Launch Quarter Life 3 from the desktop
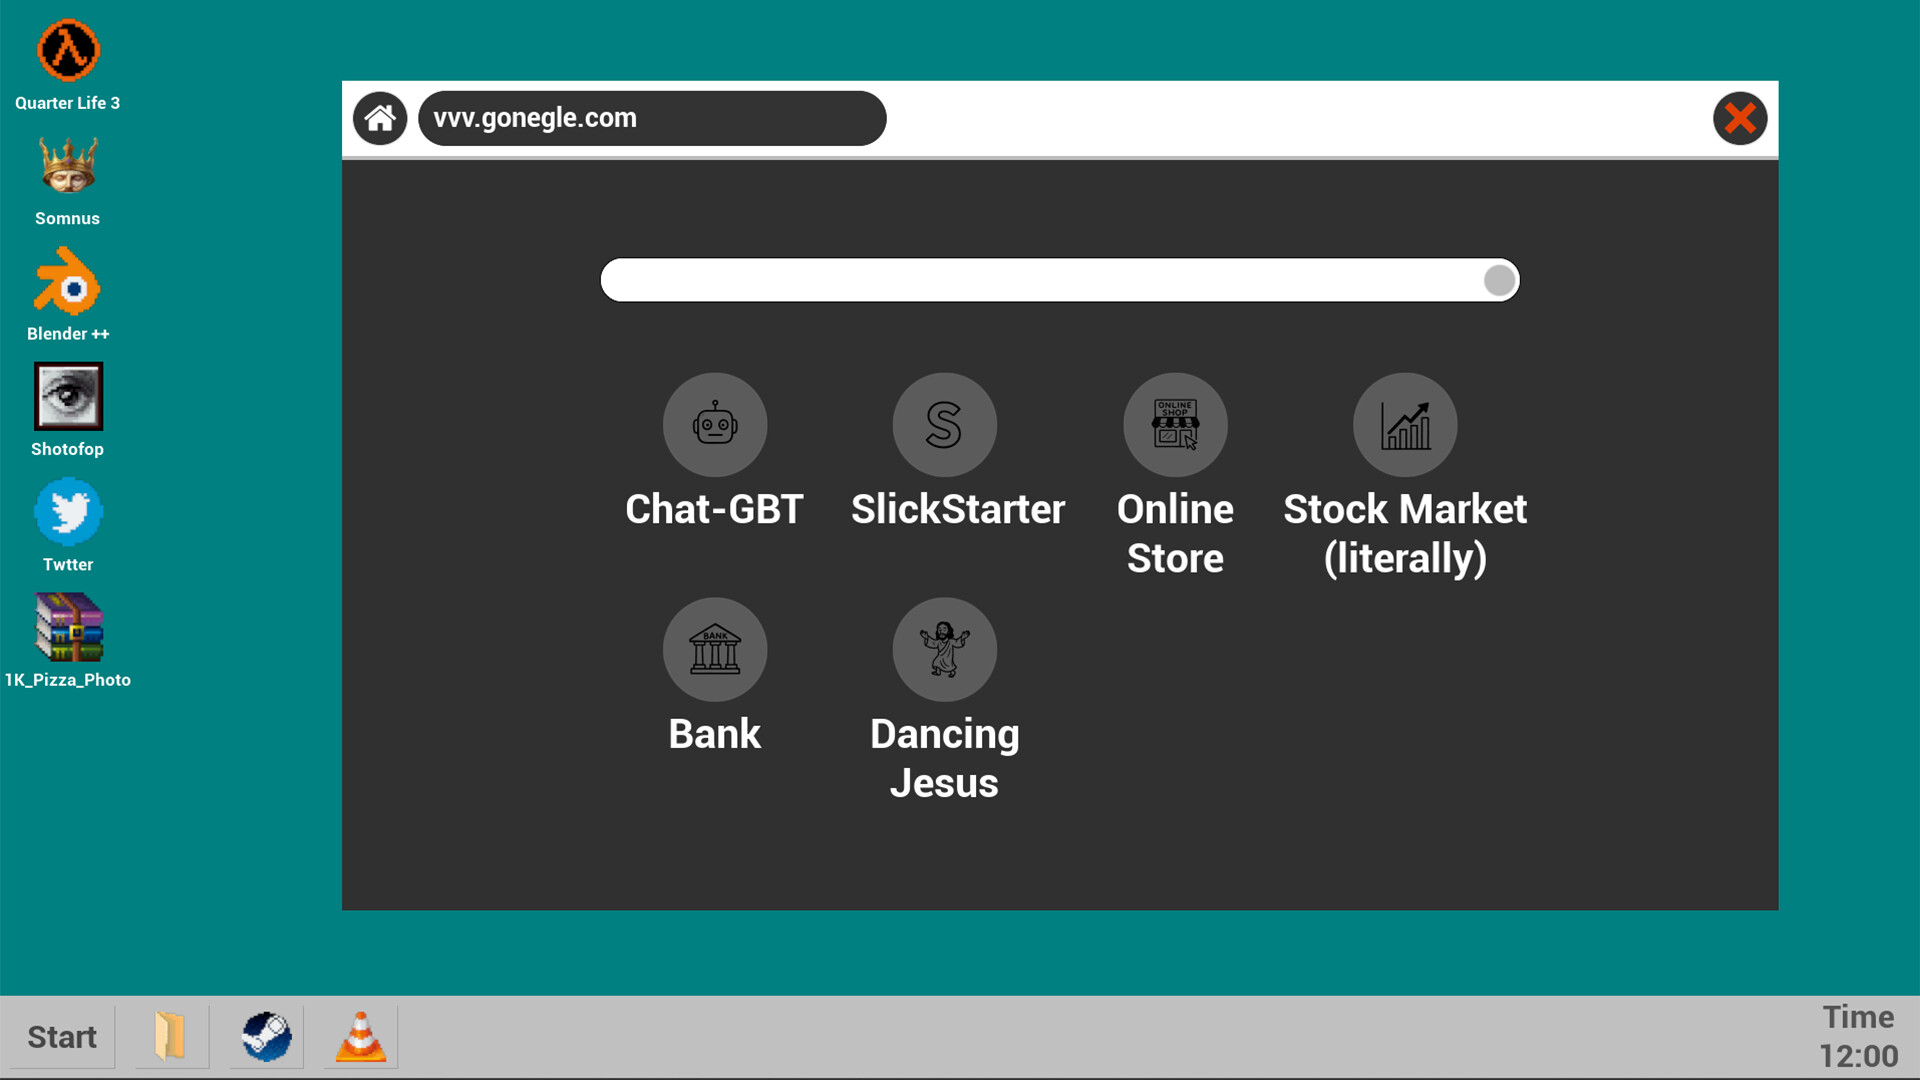The height and width of the screenshot is (1080, 1920). (67, 49)
